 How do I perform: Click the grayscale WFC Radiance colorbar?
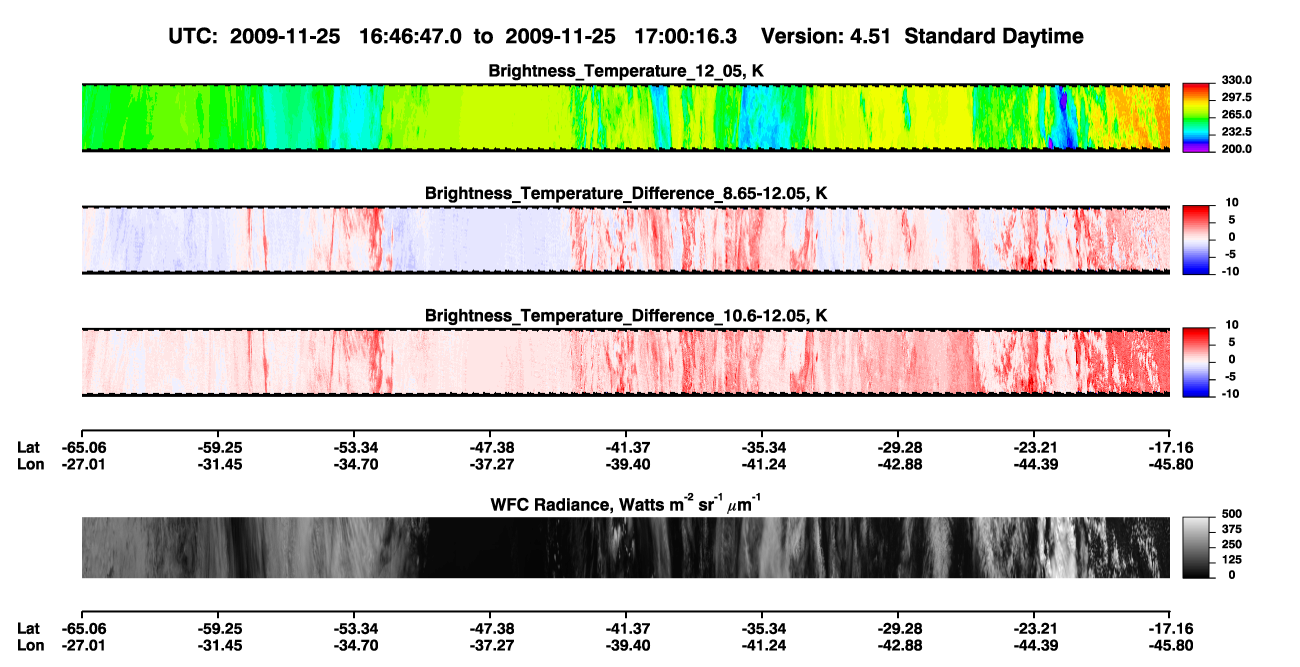(1197, 547)
